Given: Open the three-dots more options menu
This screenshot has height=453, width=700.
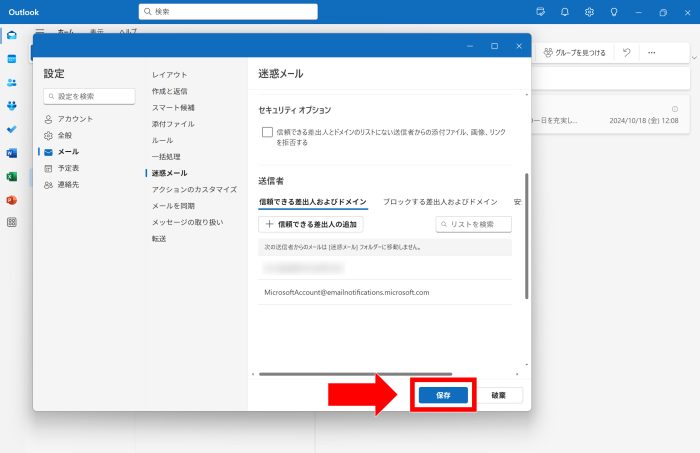Looking at the screenshot, I should [652, 52].
